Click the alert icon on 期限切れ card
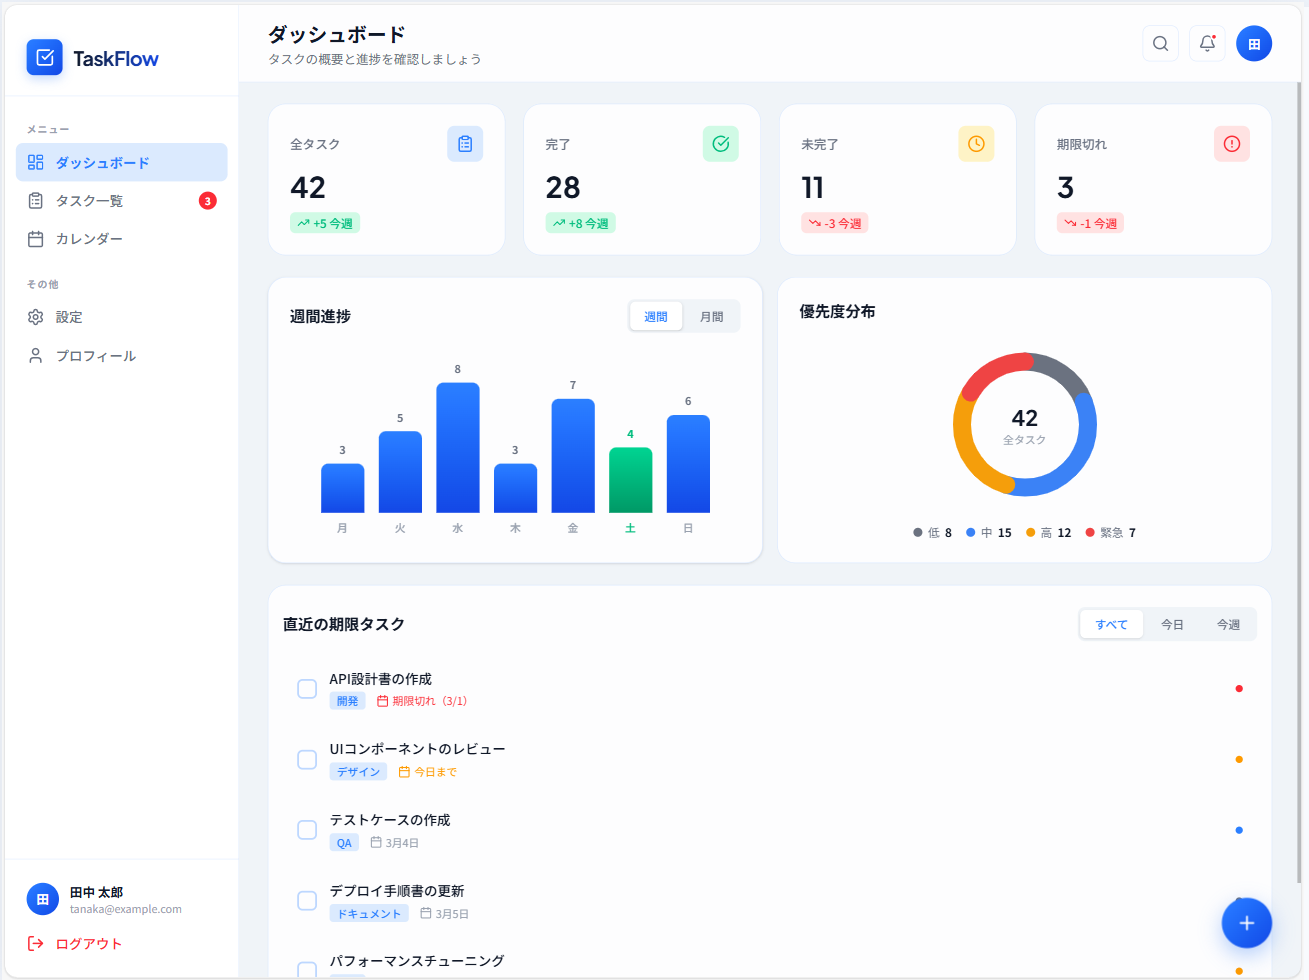Image resolution: width=1309 pixels, height=980 pixels. (1232, 144)
